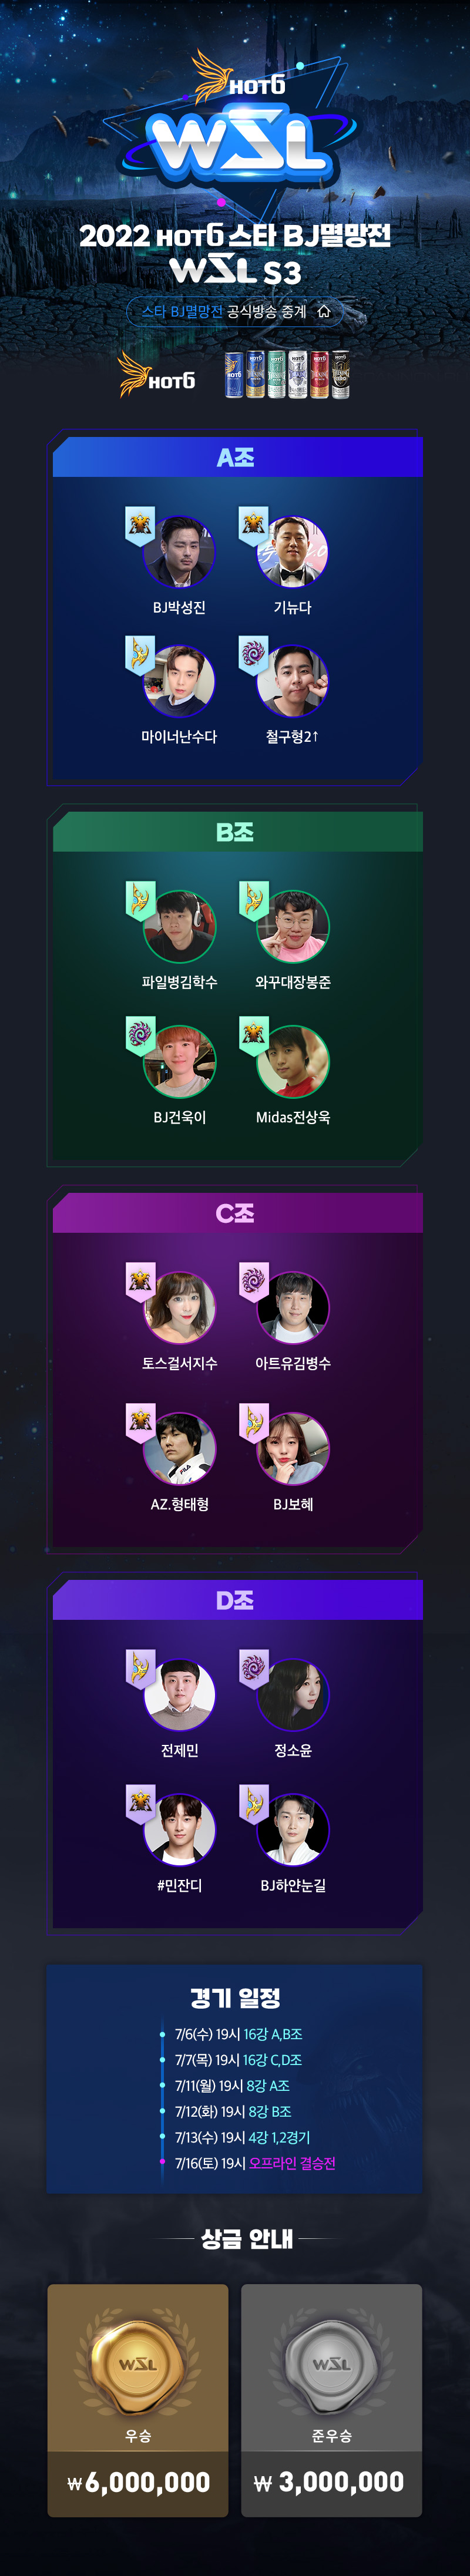Click the 정소윤 player name

click(x=293, y=1751)
